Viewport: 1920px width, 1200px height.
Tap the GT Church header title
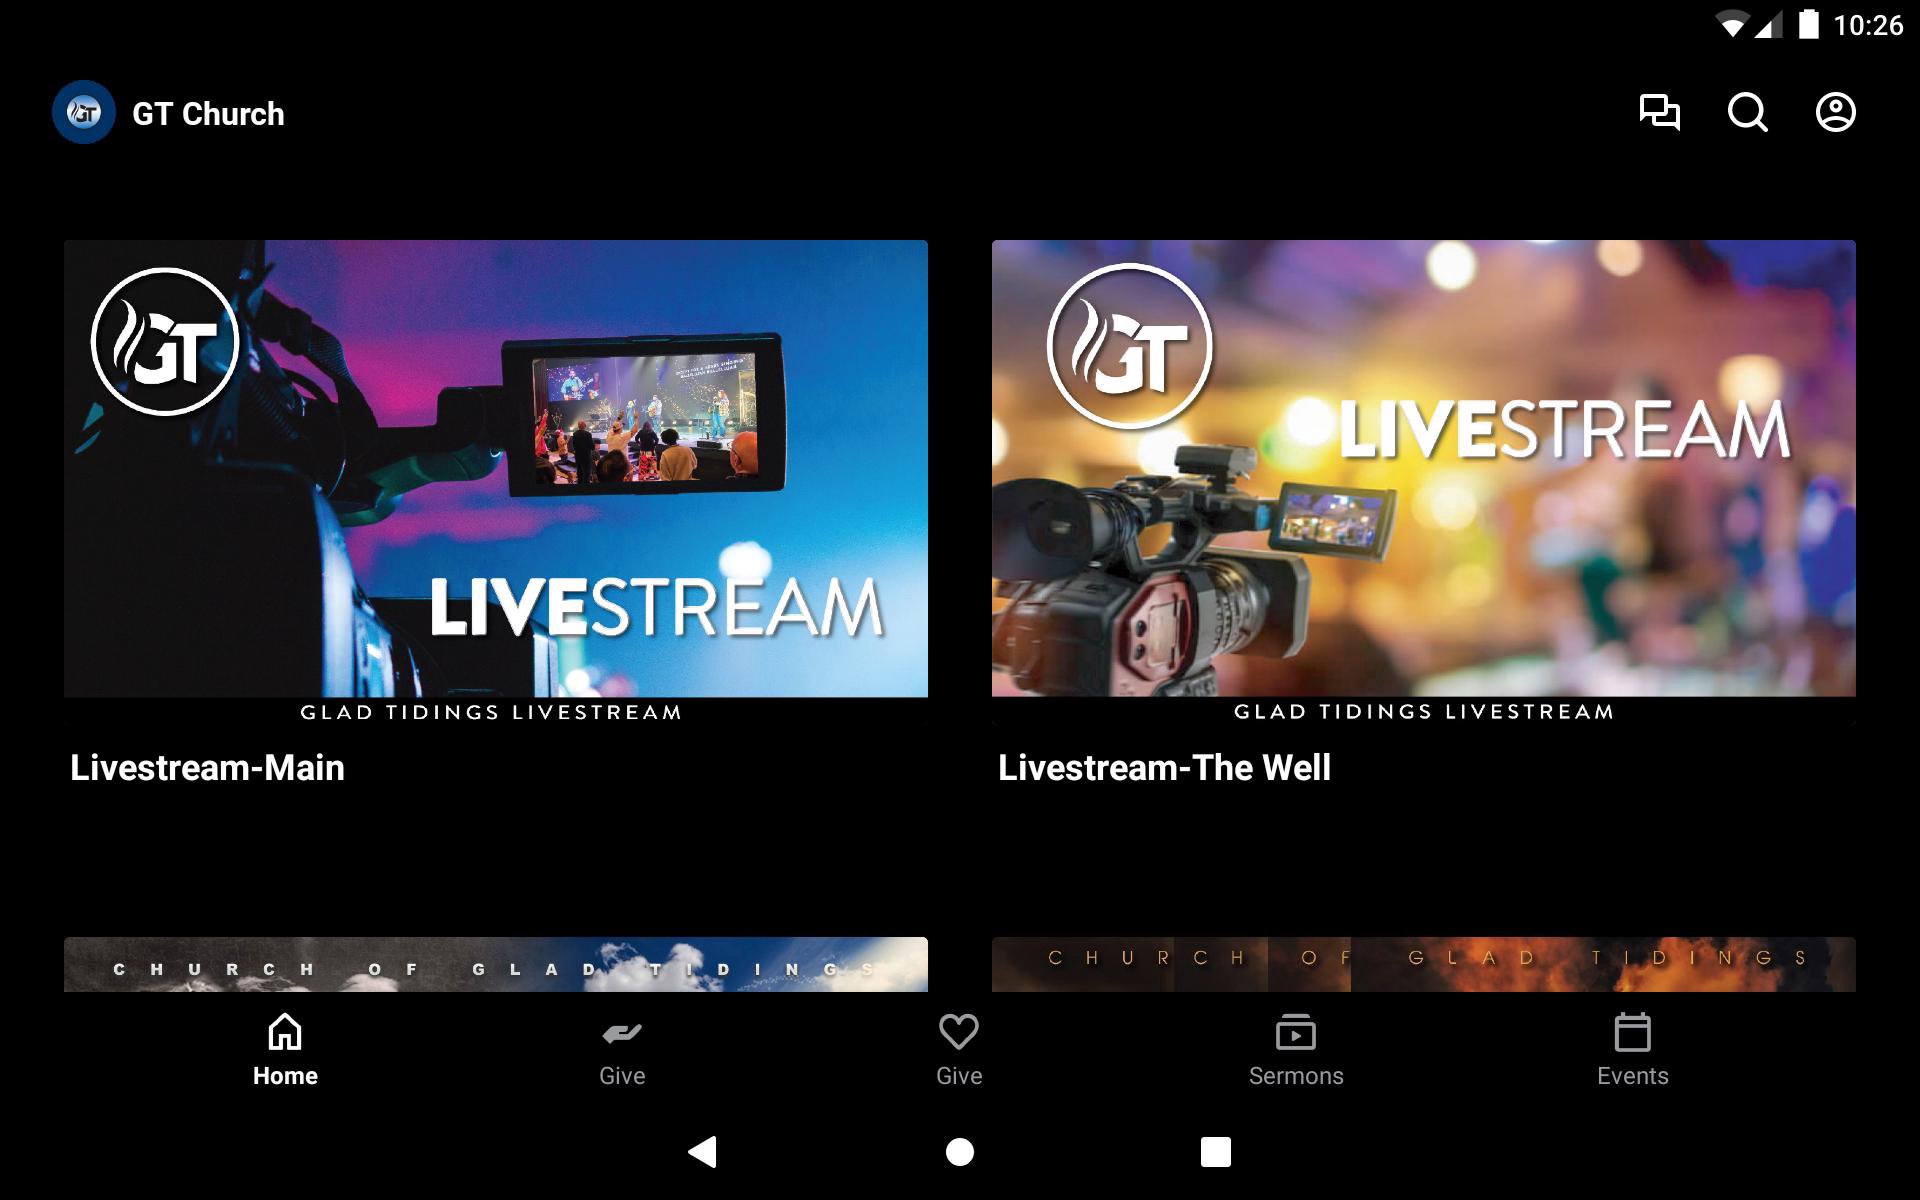(x=208, y=114)
